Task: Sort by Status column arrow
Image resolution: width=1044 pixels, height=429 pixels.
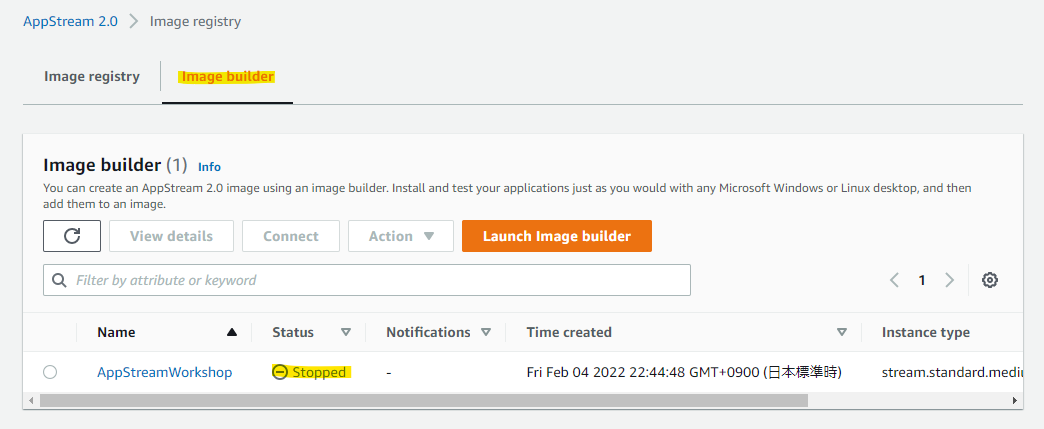Action: (x=346, y=332)
